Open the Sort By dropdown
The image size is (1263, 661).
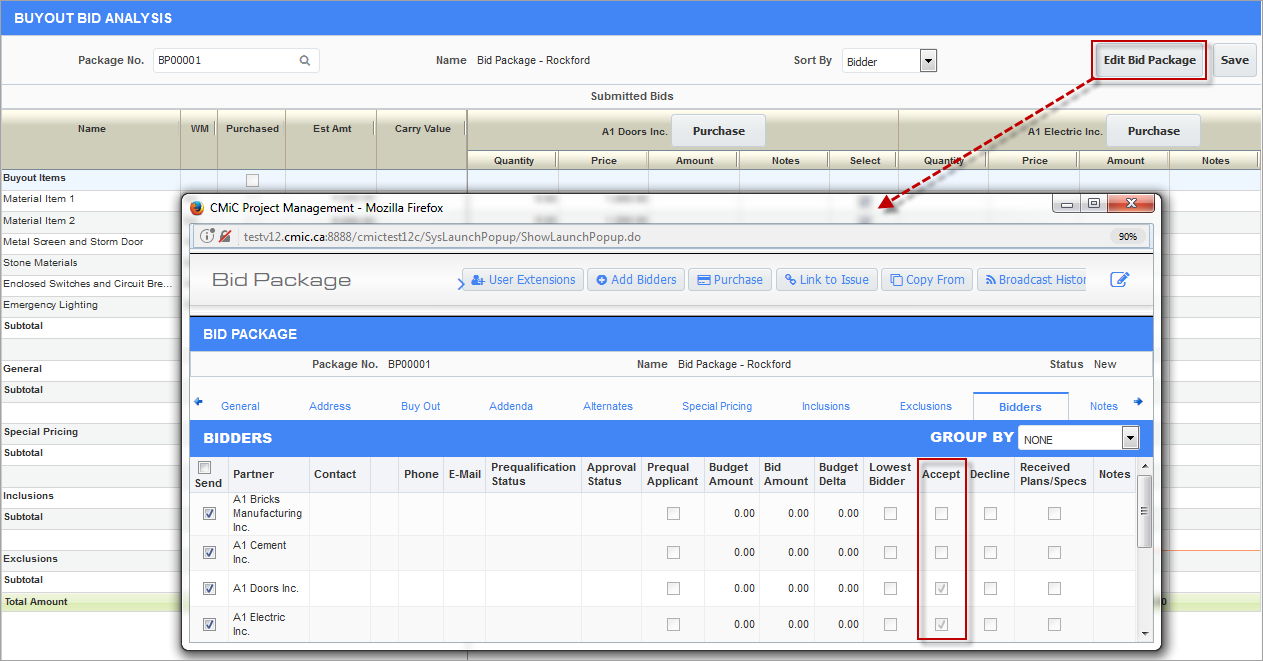coord(928,61)
